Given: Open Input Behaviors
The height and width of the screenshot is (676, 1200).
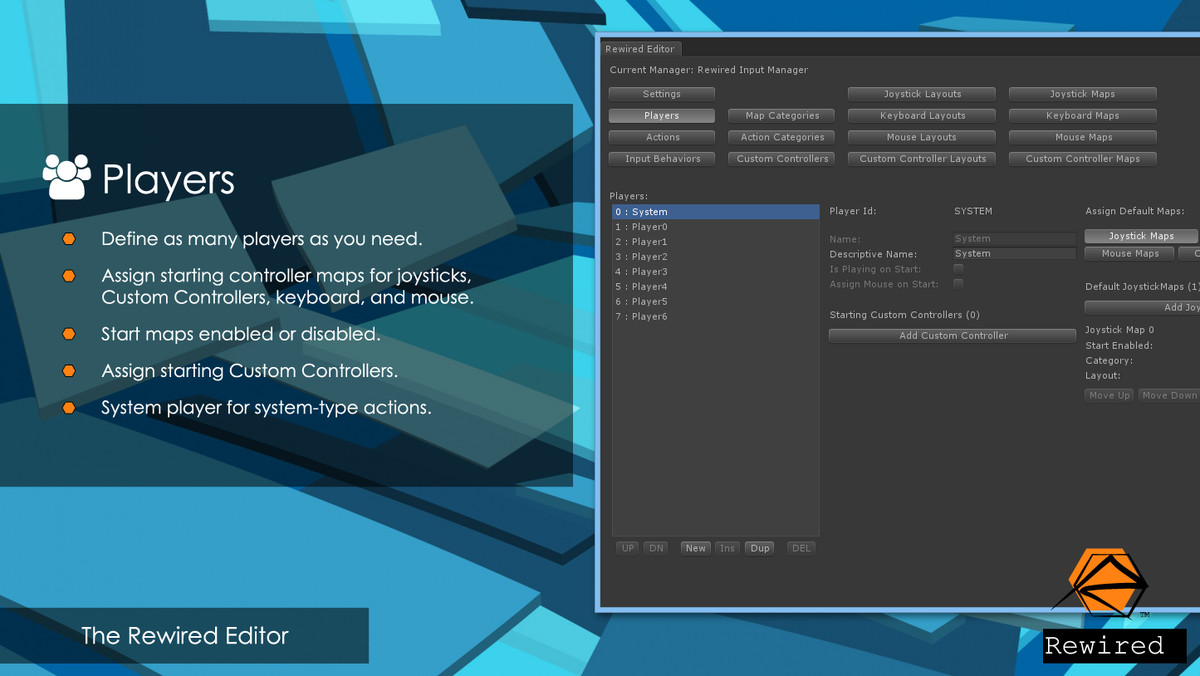Looking at the screenshot, I should click(661, 159).
